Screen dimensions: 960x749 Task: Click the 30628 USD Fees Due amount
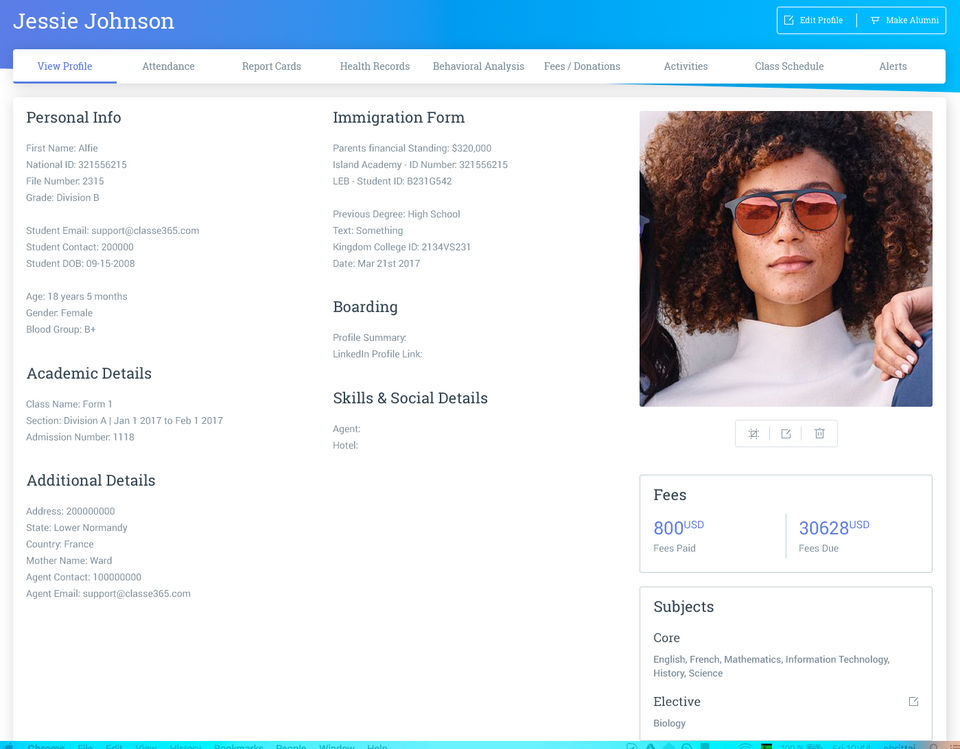(x=834, y=527)
